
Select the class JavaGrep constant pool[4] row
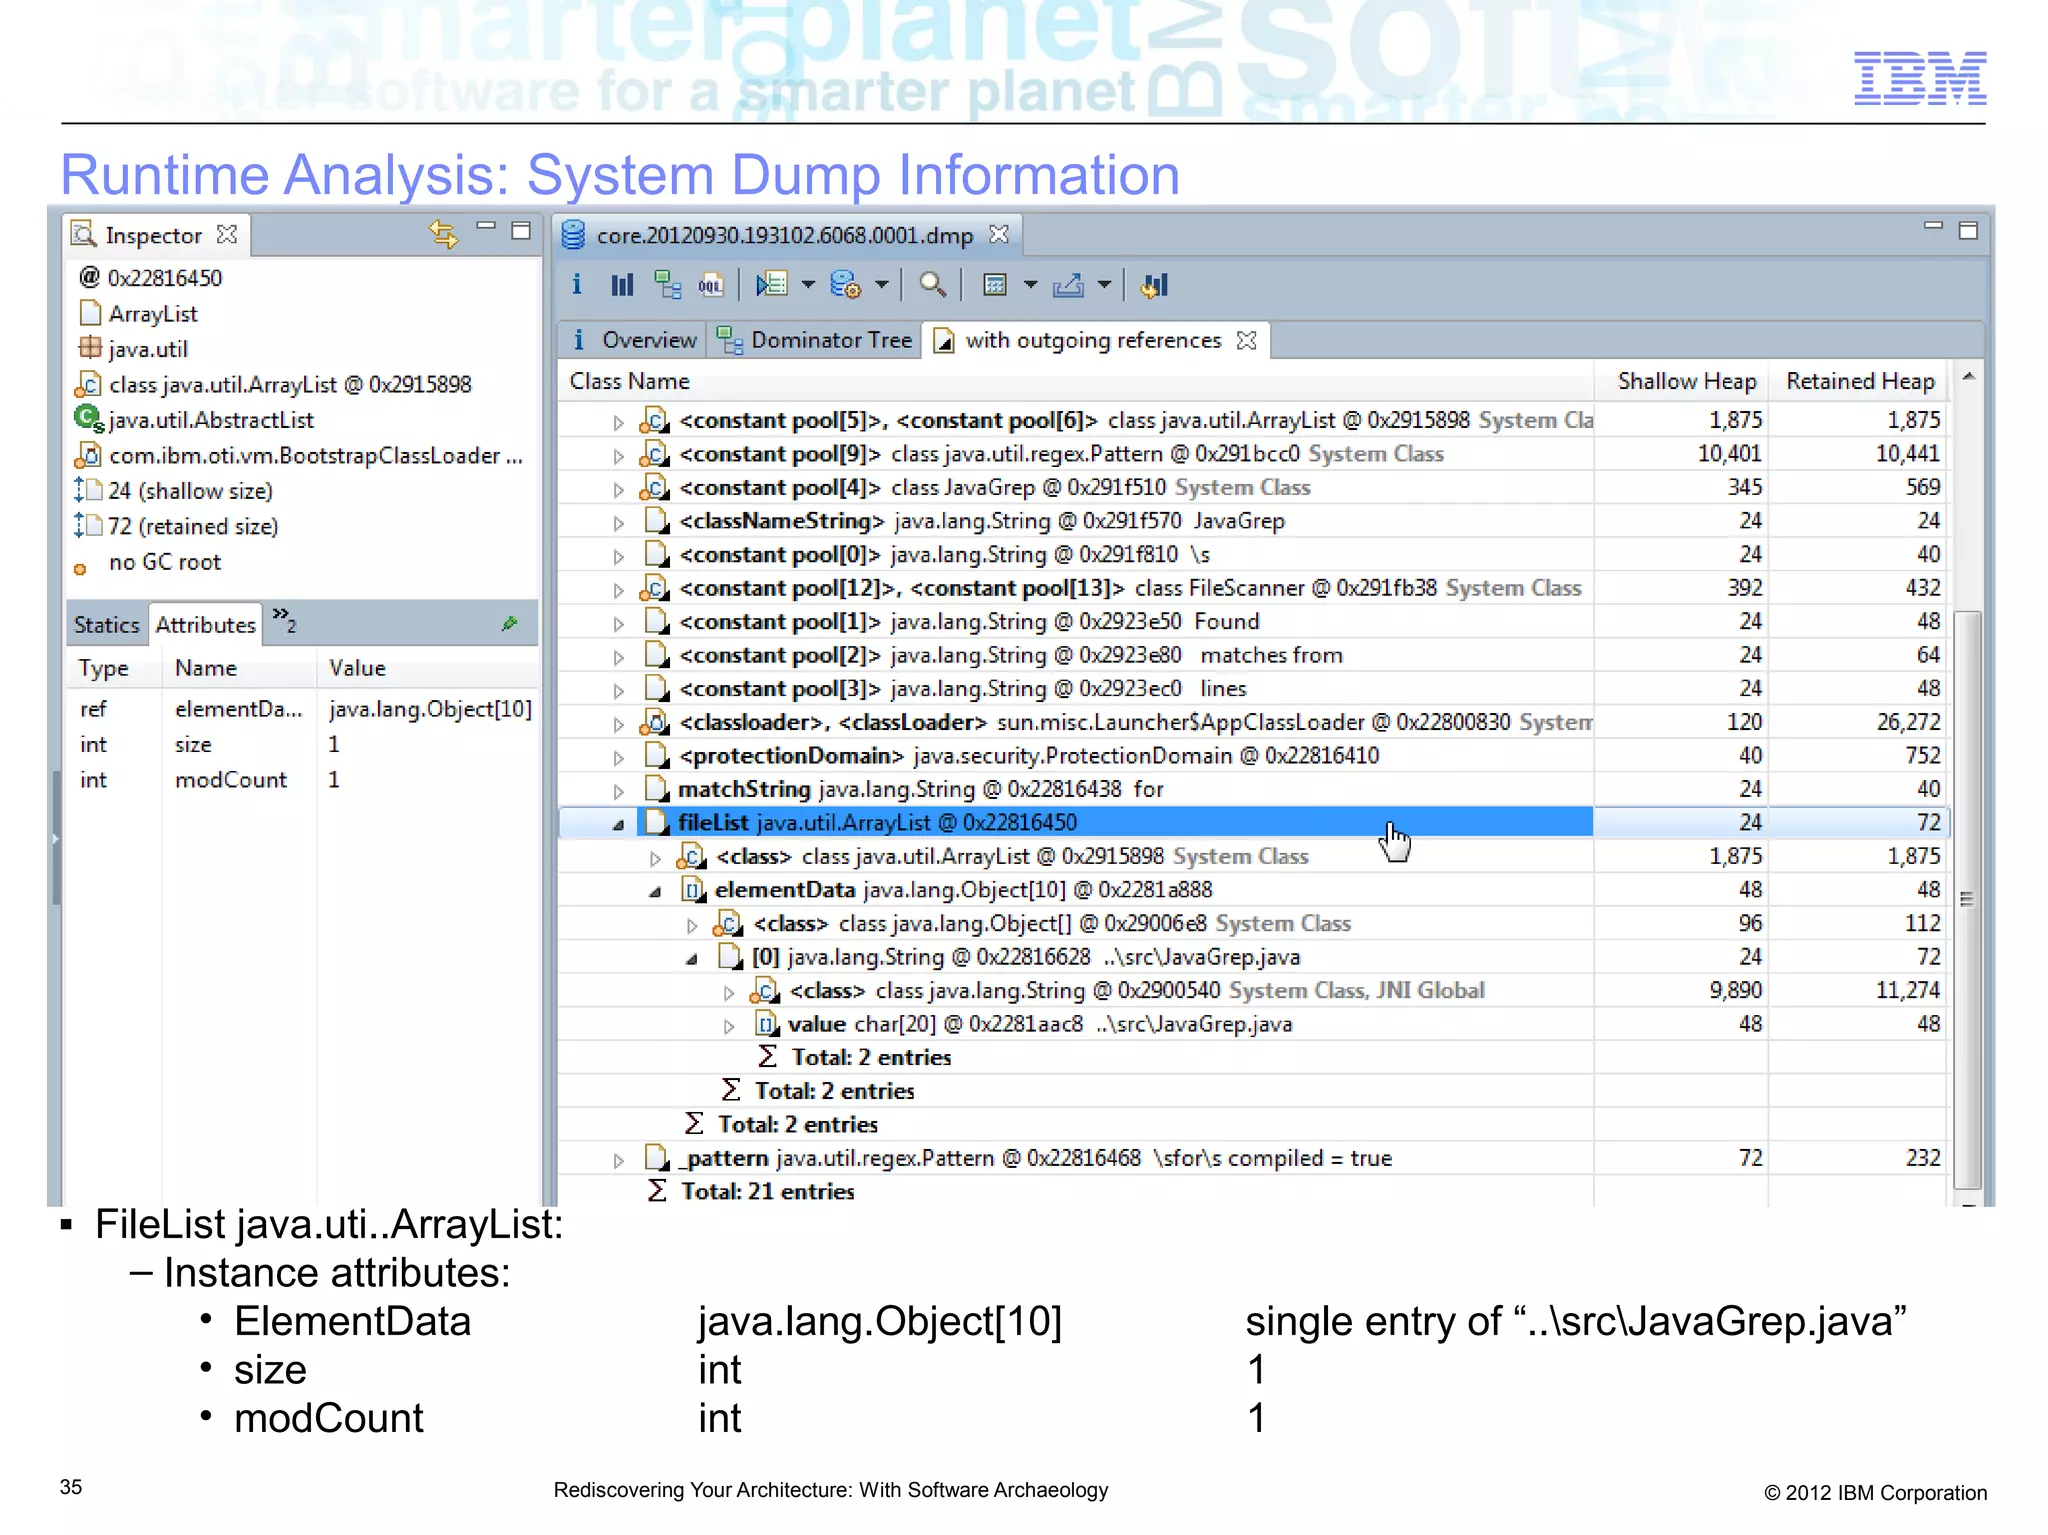tap(1255, 488)
